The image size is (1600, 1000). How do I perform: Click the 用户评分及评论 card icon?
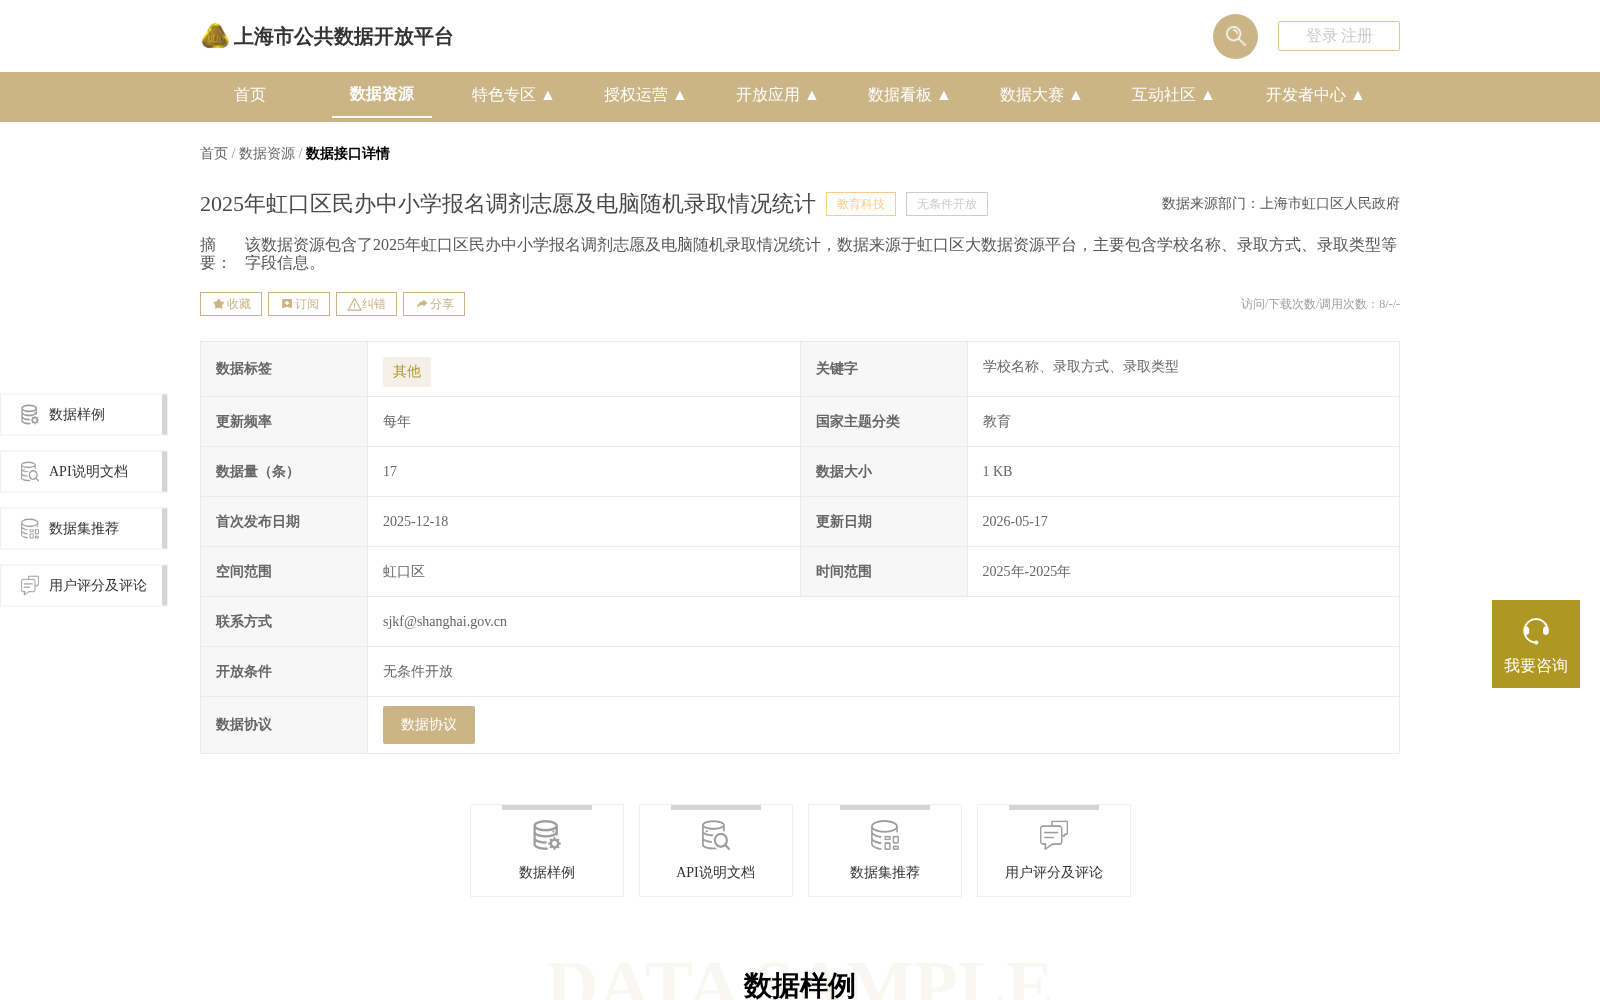point(1054,835)
